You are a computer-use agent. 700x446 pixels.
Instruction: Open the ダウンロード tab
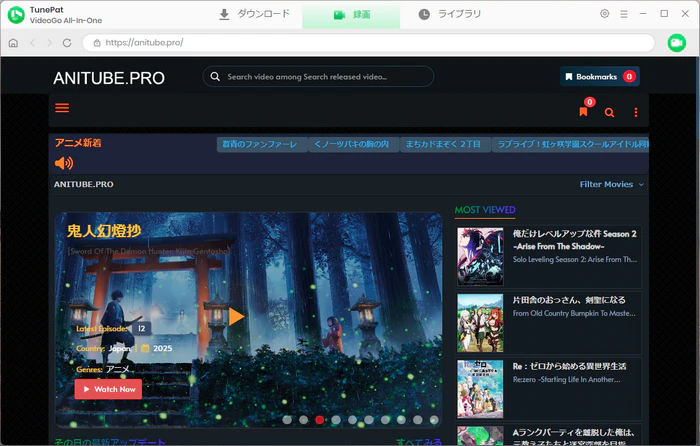[x=254, y=14]
